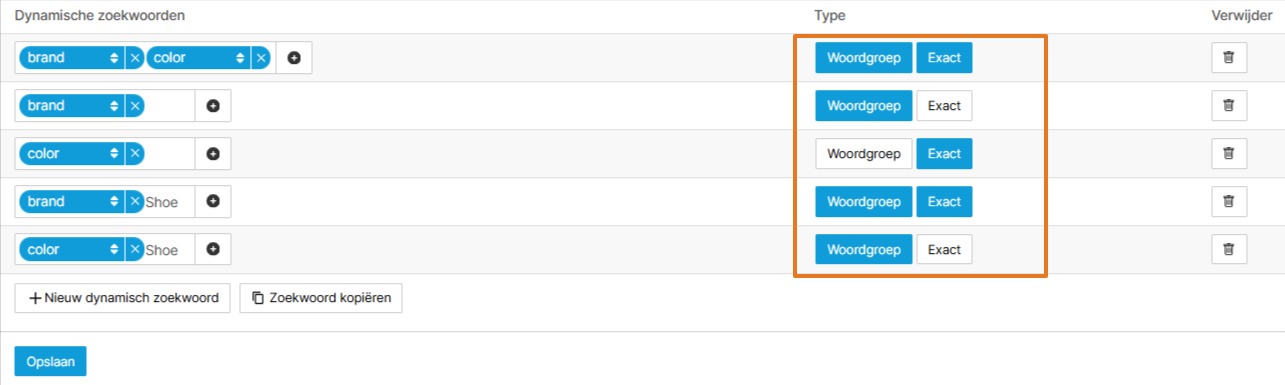Image resolution: width=1285 pixels, height=385 pixels.
Task: Open color dropdown in first row
Action: coord(198,58)
